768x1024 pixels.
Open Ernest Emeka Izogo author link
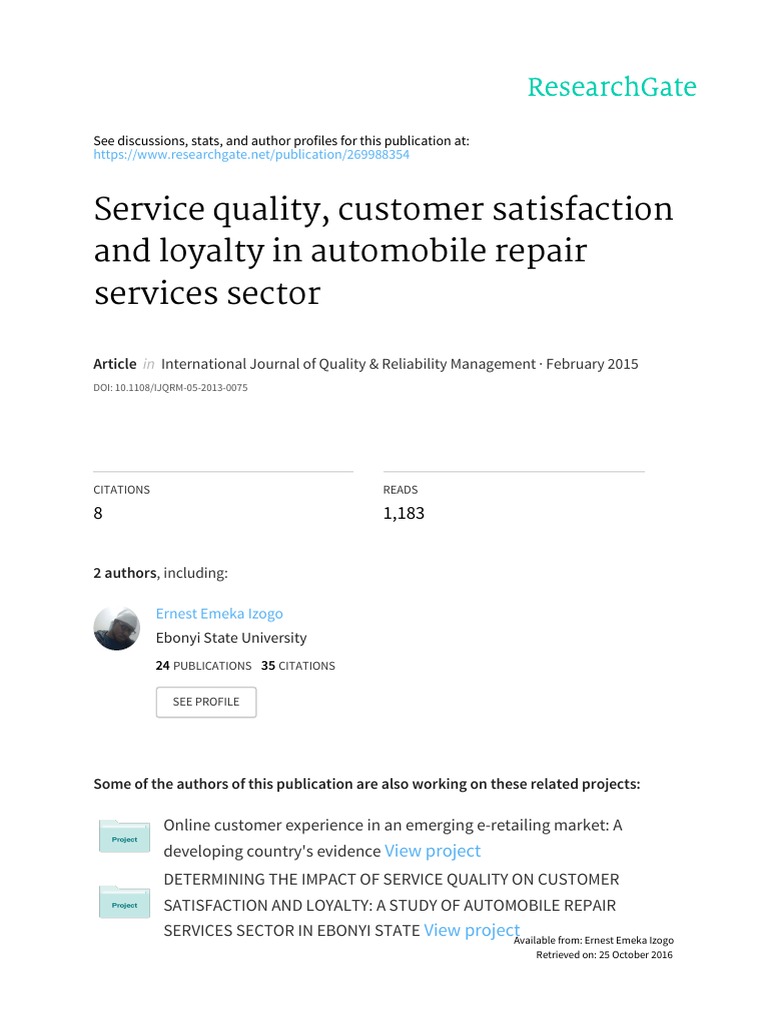[219, 614]
